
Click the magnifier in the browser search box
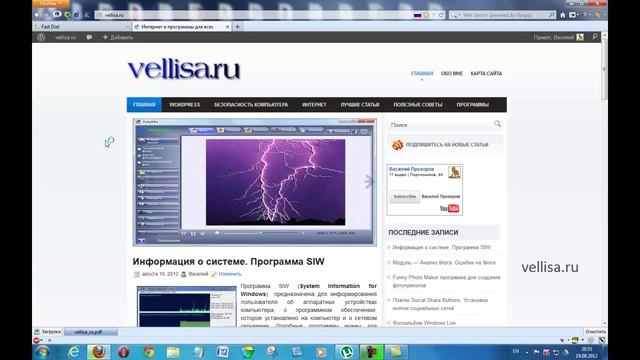coord(552,15)
